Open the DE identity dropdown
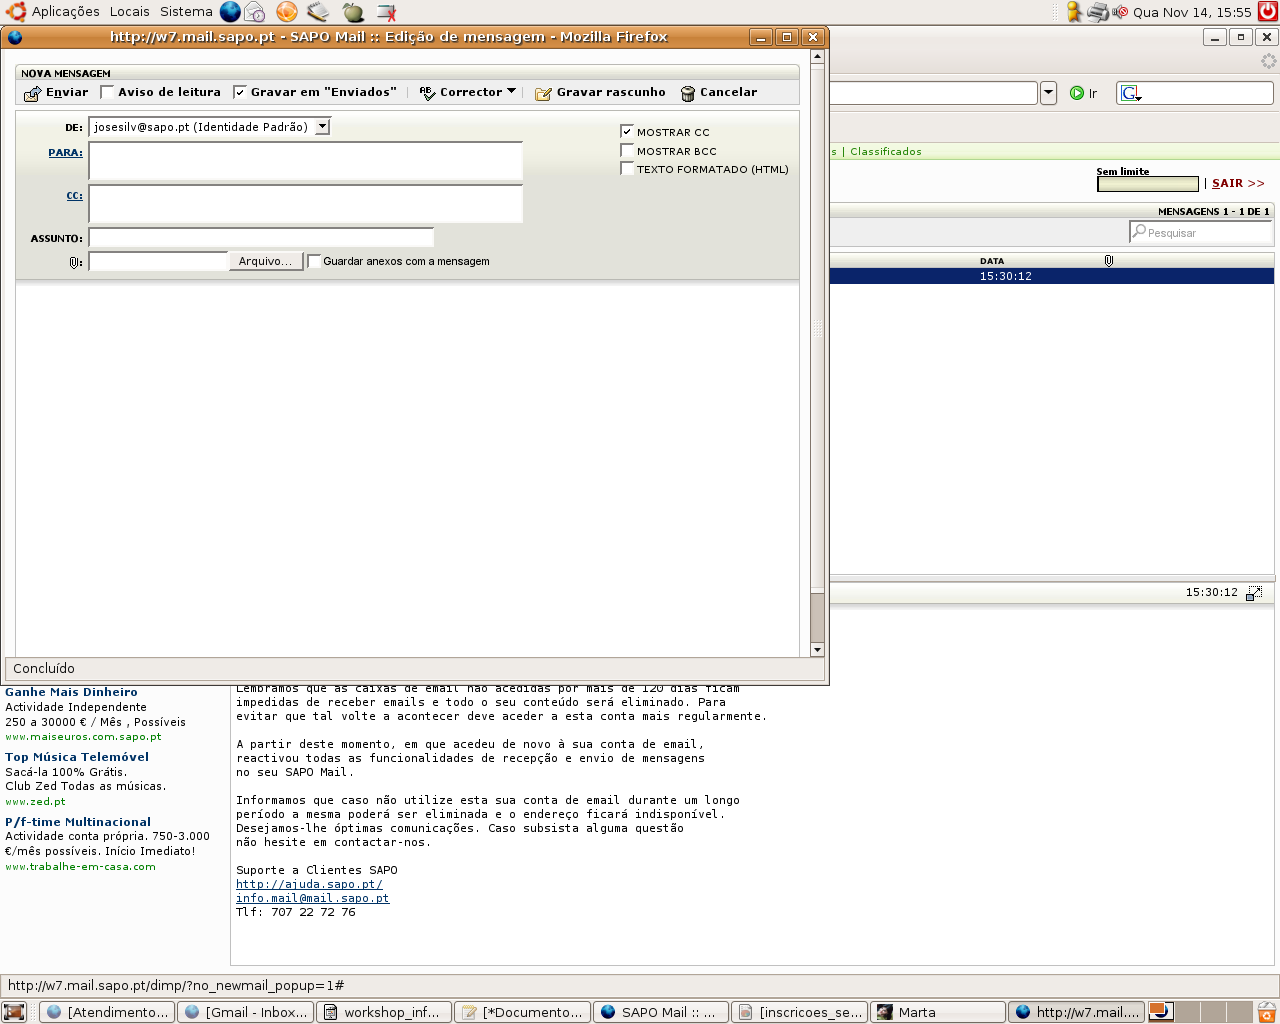 tap(322, 127)
